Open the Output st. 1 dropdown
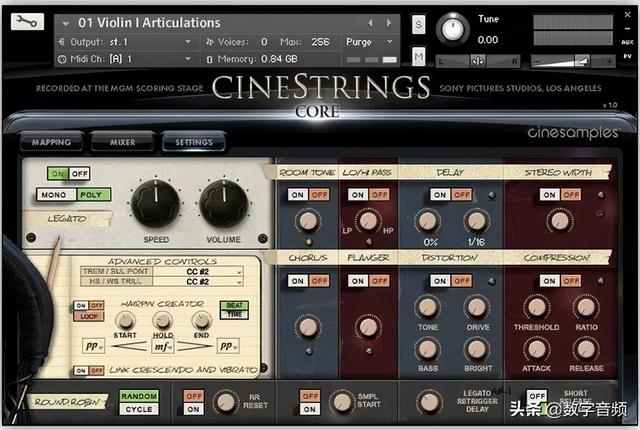The height and width of the screenshot is (430, 640). point(188,42)
